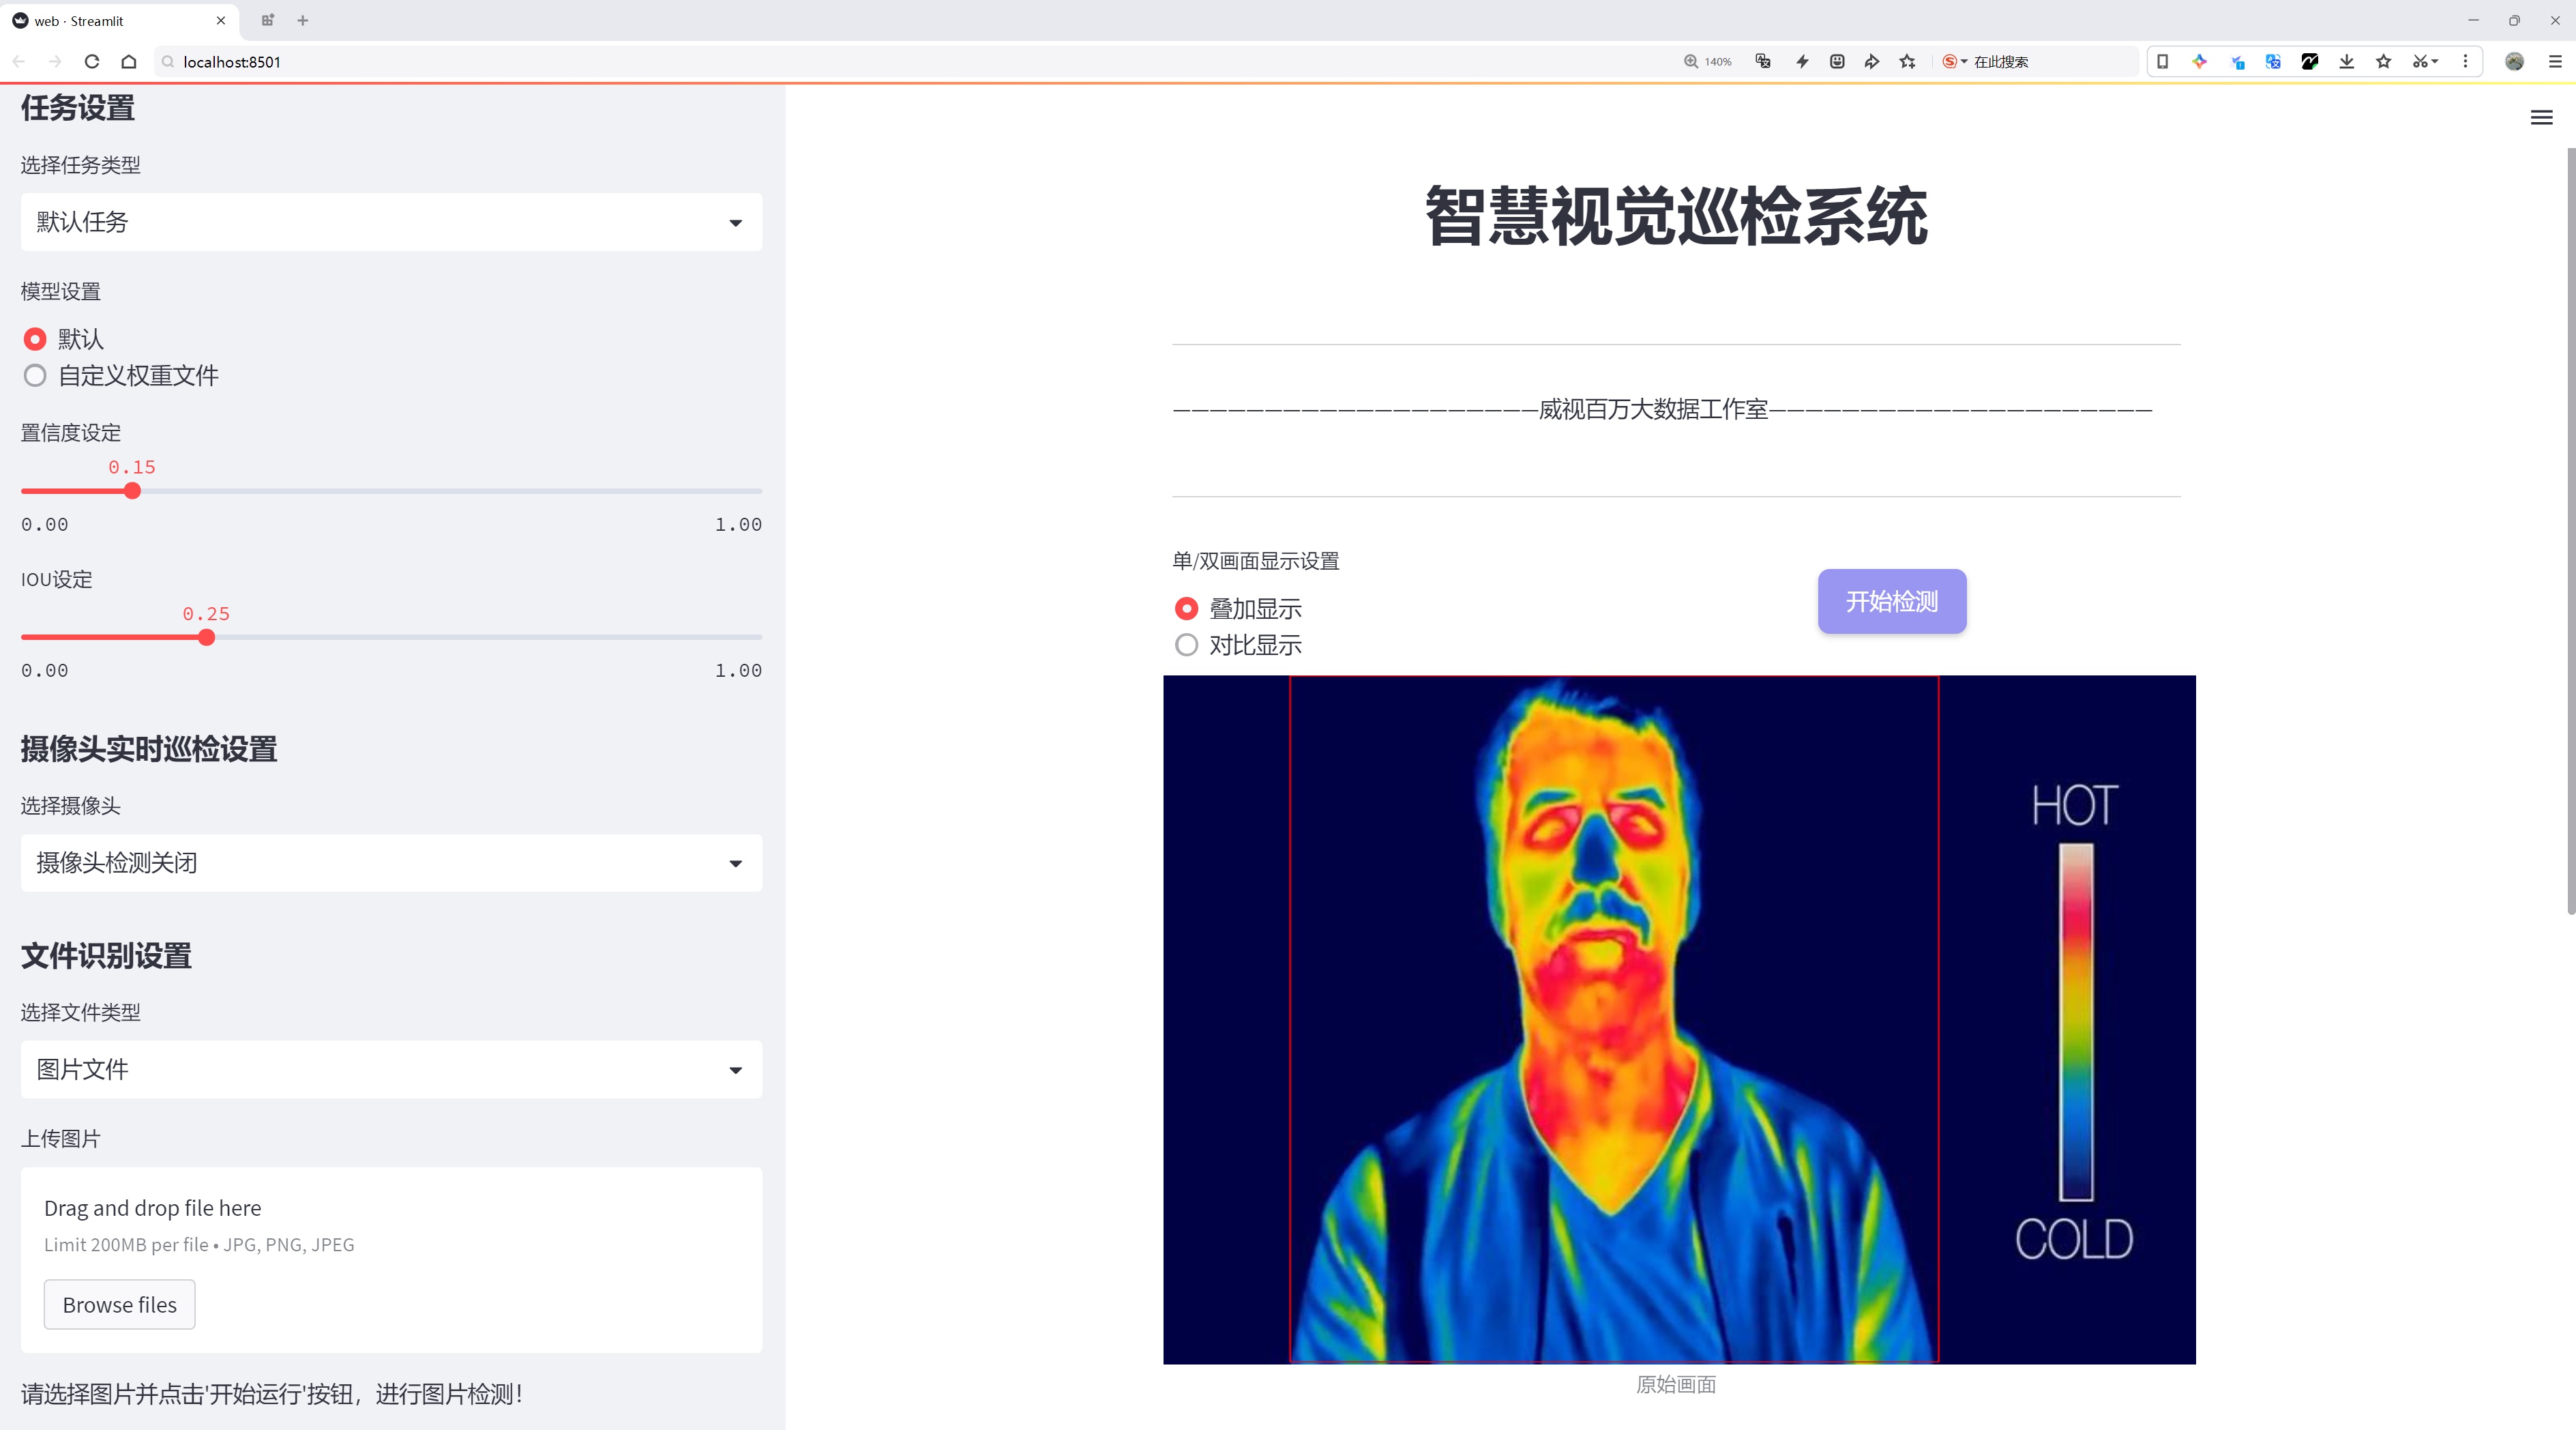
Task: Click the blue translate extension icon
Action: 2273,61
